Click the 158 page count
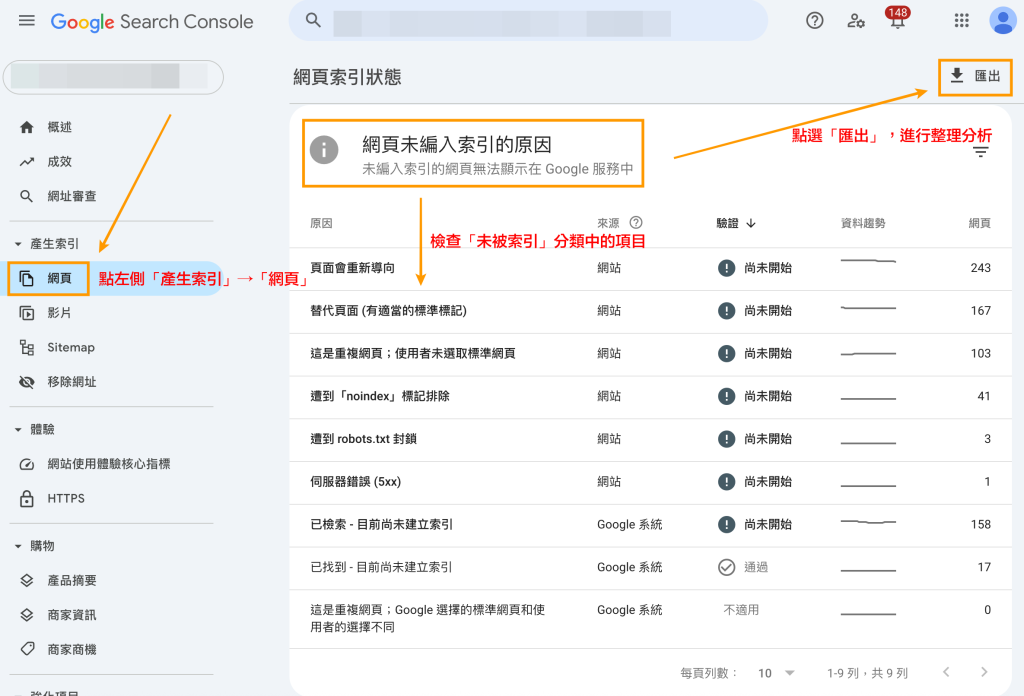This screenshot has height=696, width=1024. coord(980,524)
